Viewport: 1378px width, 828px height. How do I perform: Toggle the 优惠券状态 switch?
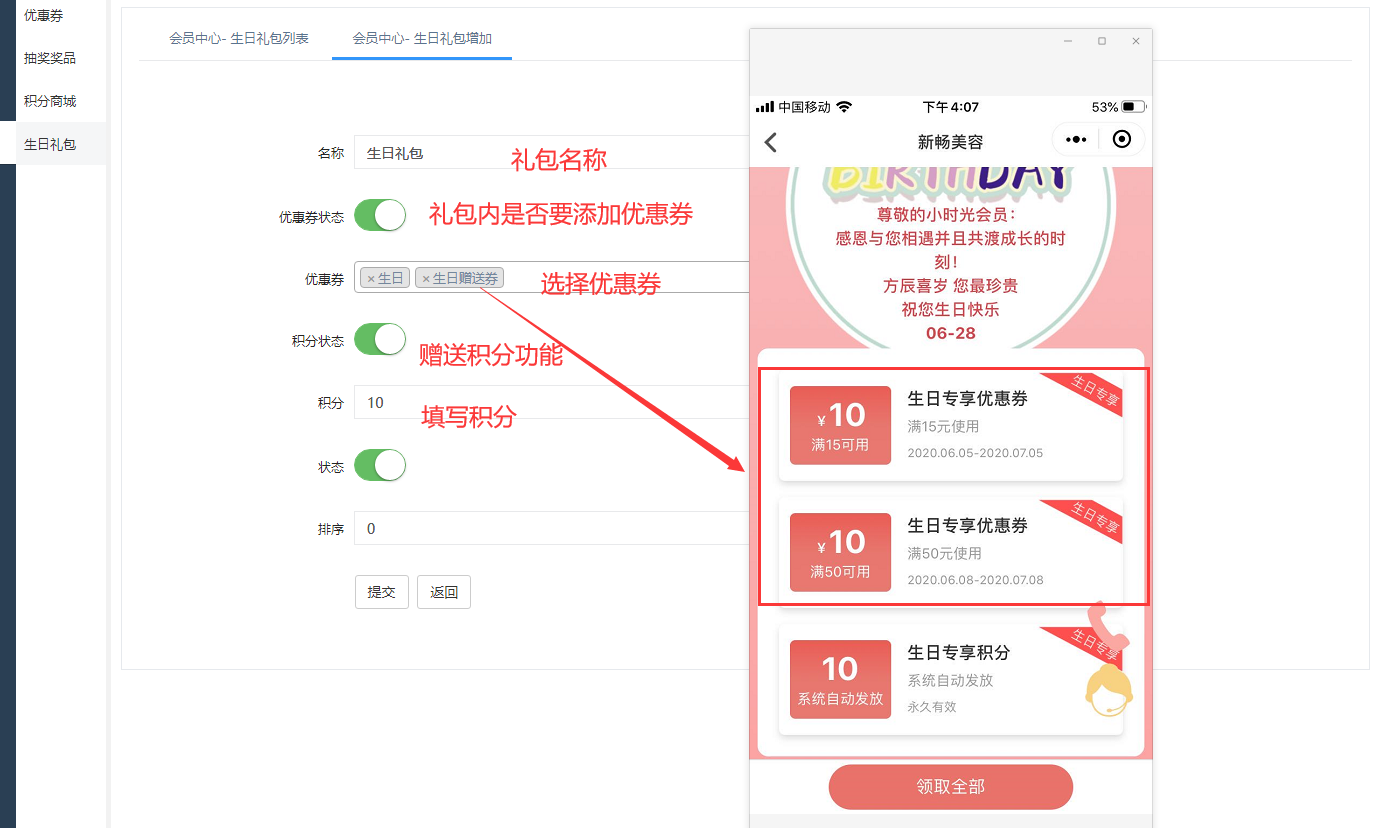pos(380,215)
